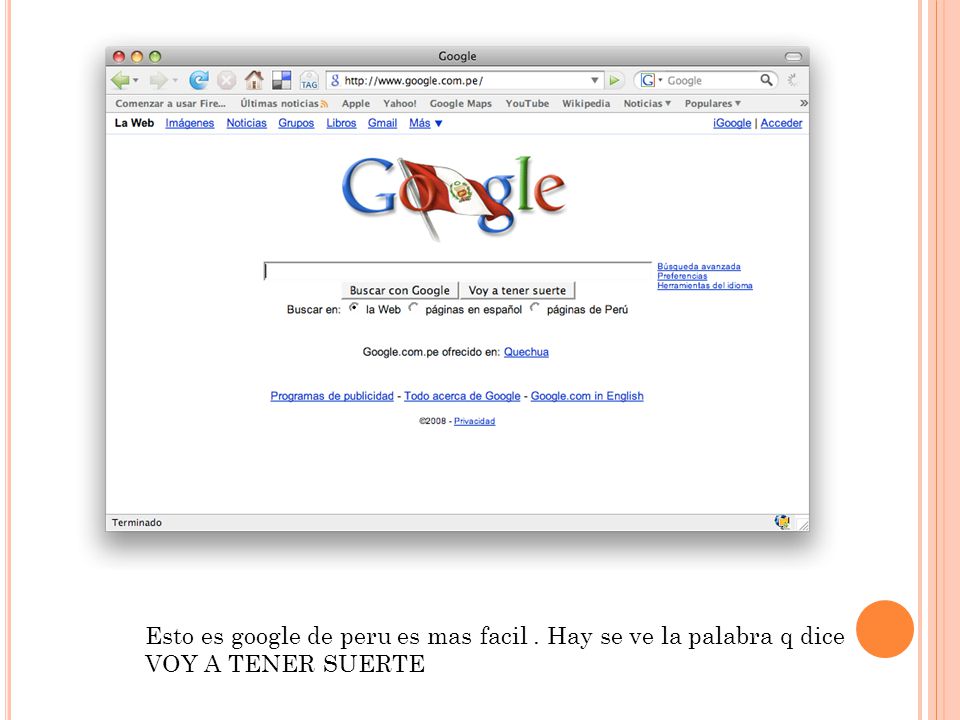Open the Grupos link
This screenshot has height=720, width=960.
point(296,123)
